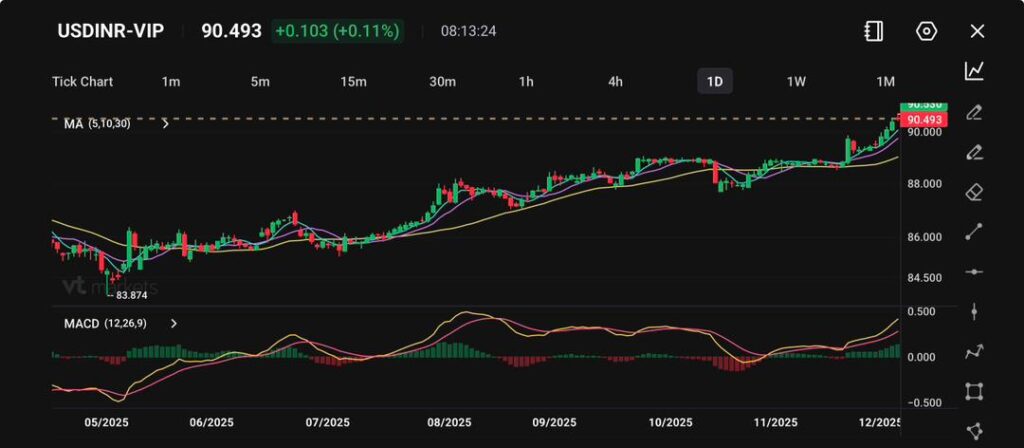Expand the MACD (12,26,9) indicator settings

174,324
